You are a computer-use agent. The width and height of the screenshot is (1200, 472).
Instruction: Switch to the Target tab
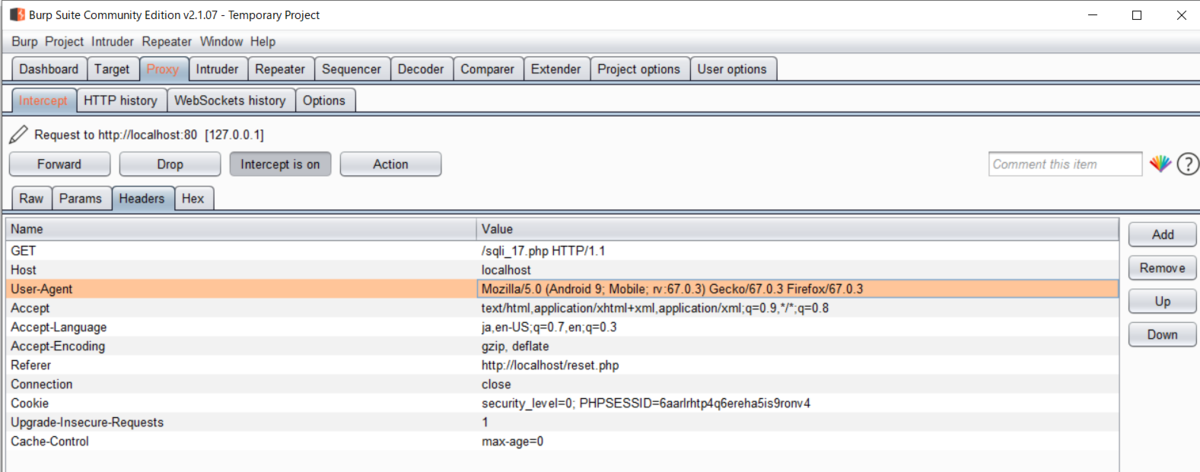click(112, 69)
